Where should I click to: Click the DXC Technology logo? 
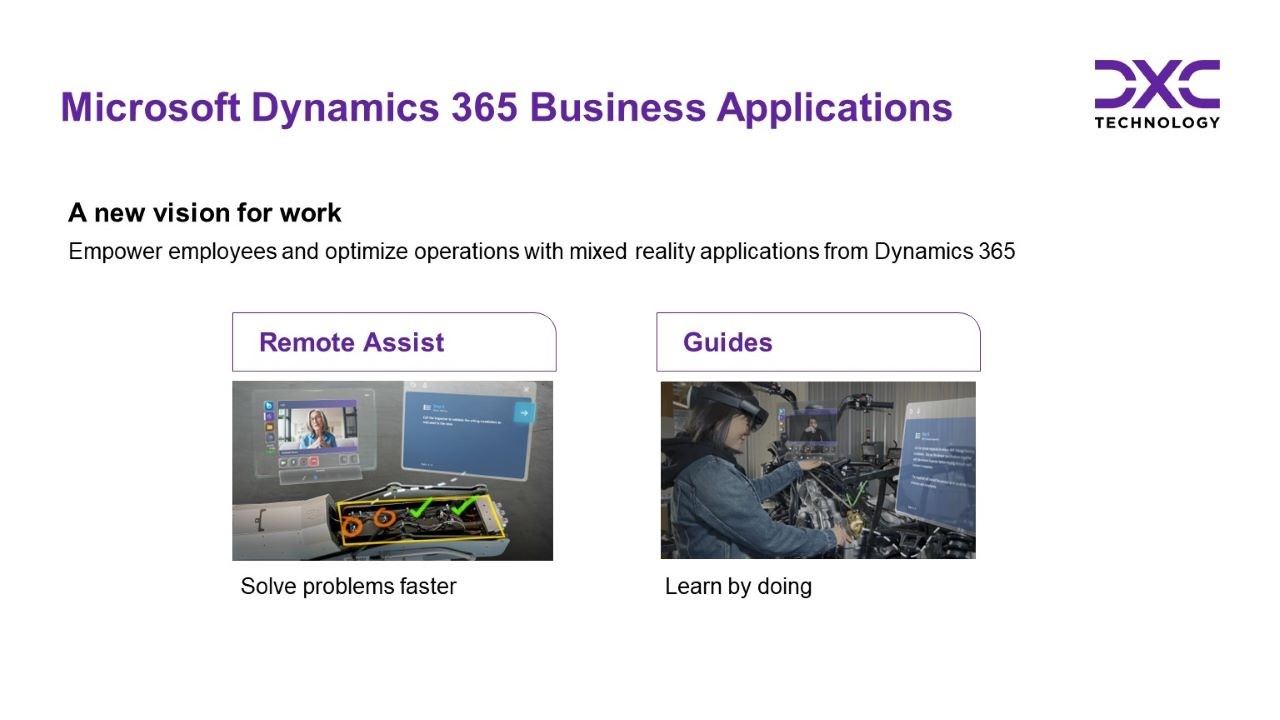[x=1157, y=94]
